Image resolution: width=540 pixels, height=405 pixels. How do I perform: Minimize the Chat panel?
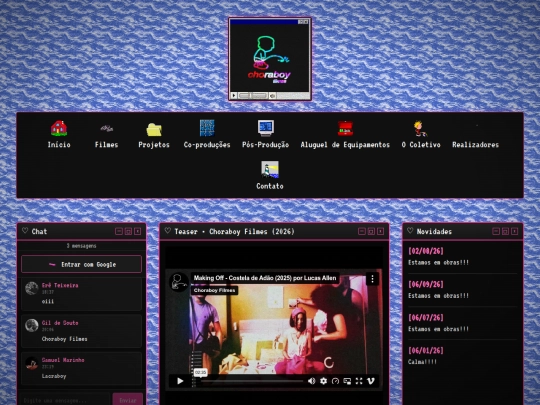pos(119,231)
